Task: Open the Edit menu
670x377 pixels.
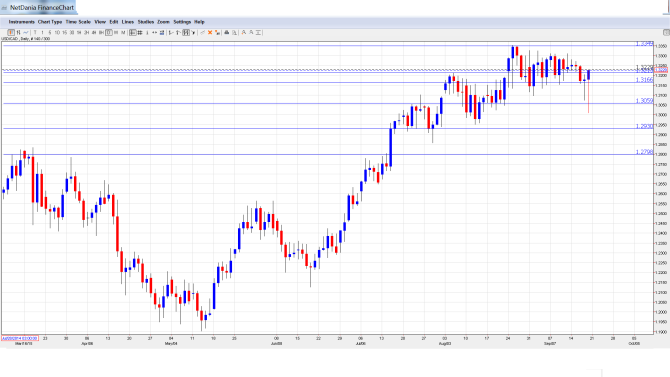Action: click(x=114, y=22)
